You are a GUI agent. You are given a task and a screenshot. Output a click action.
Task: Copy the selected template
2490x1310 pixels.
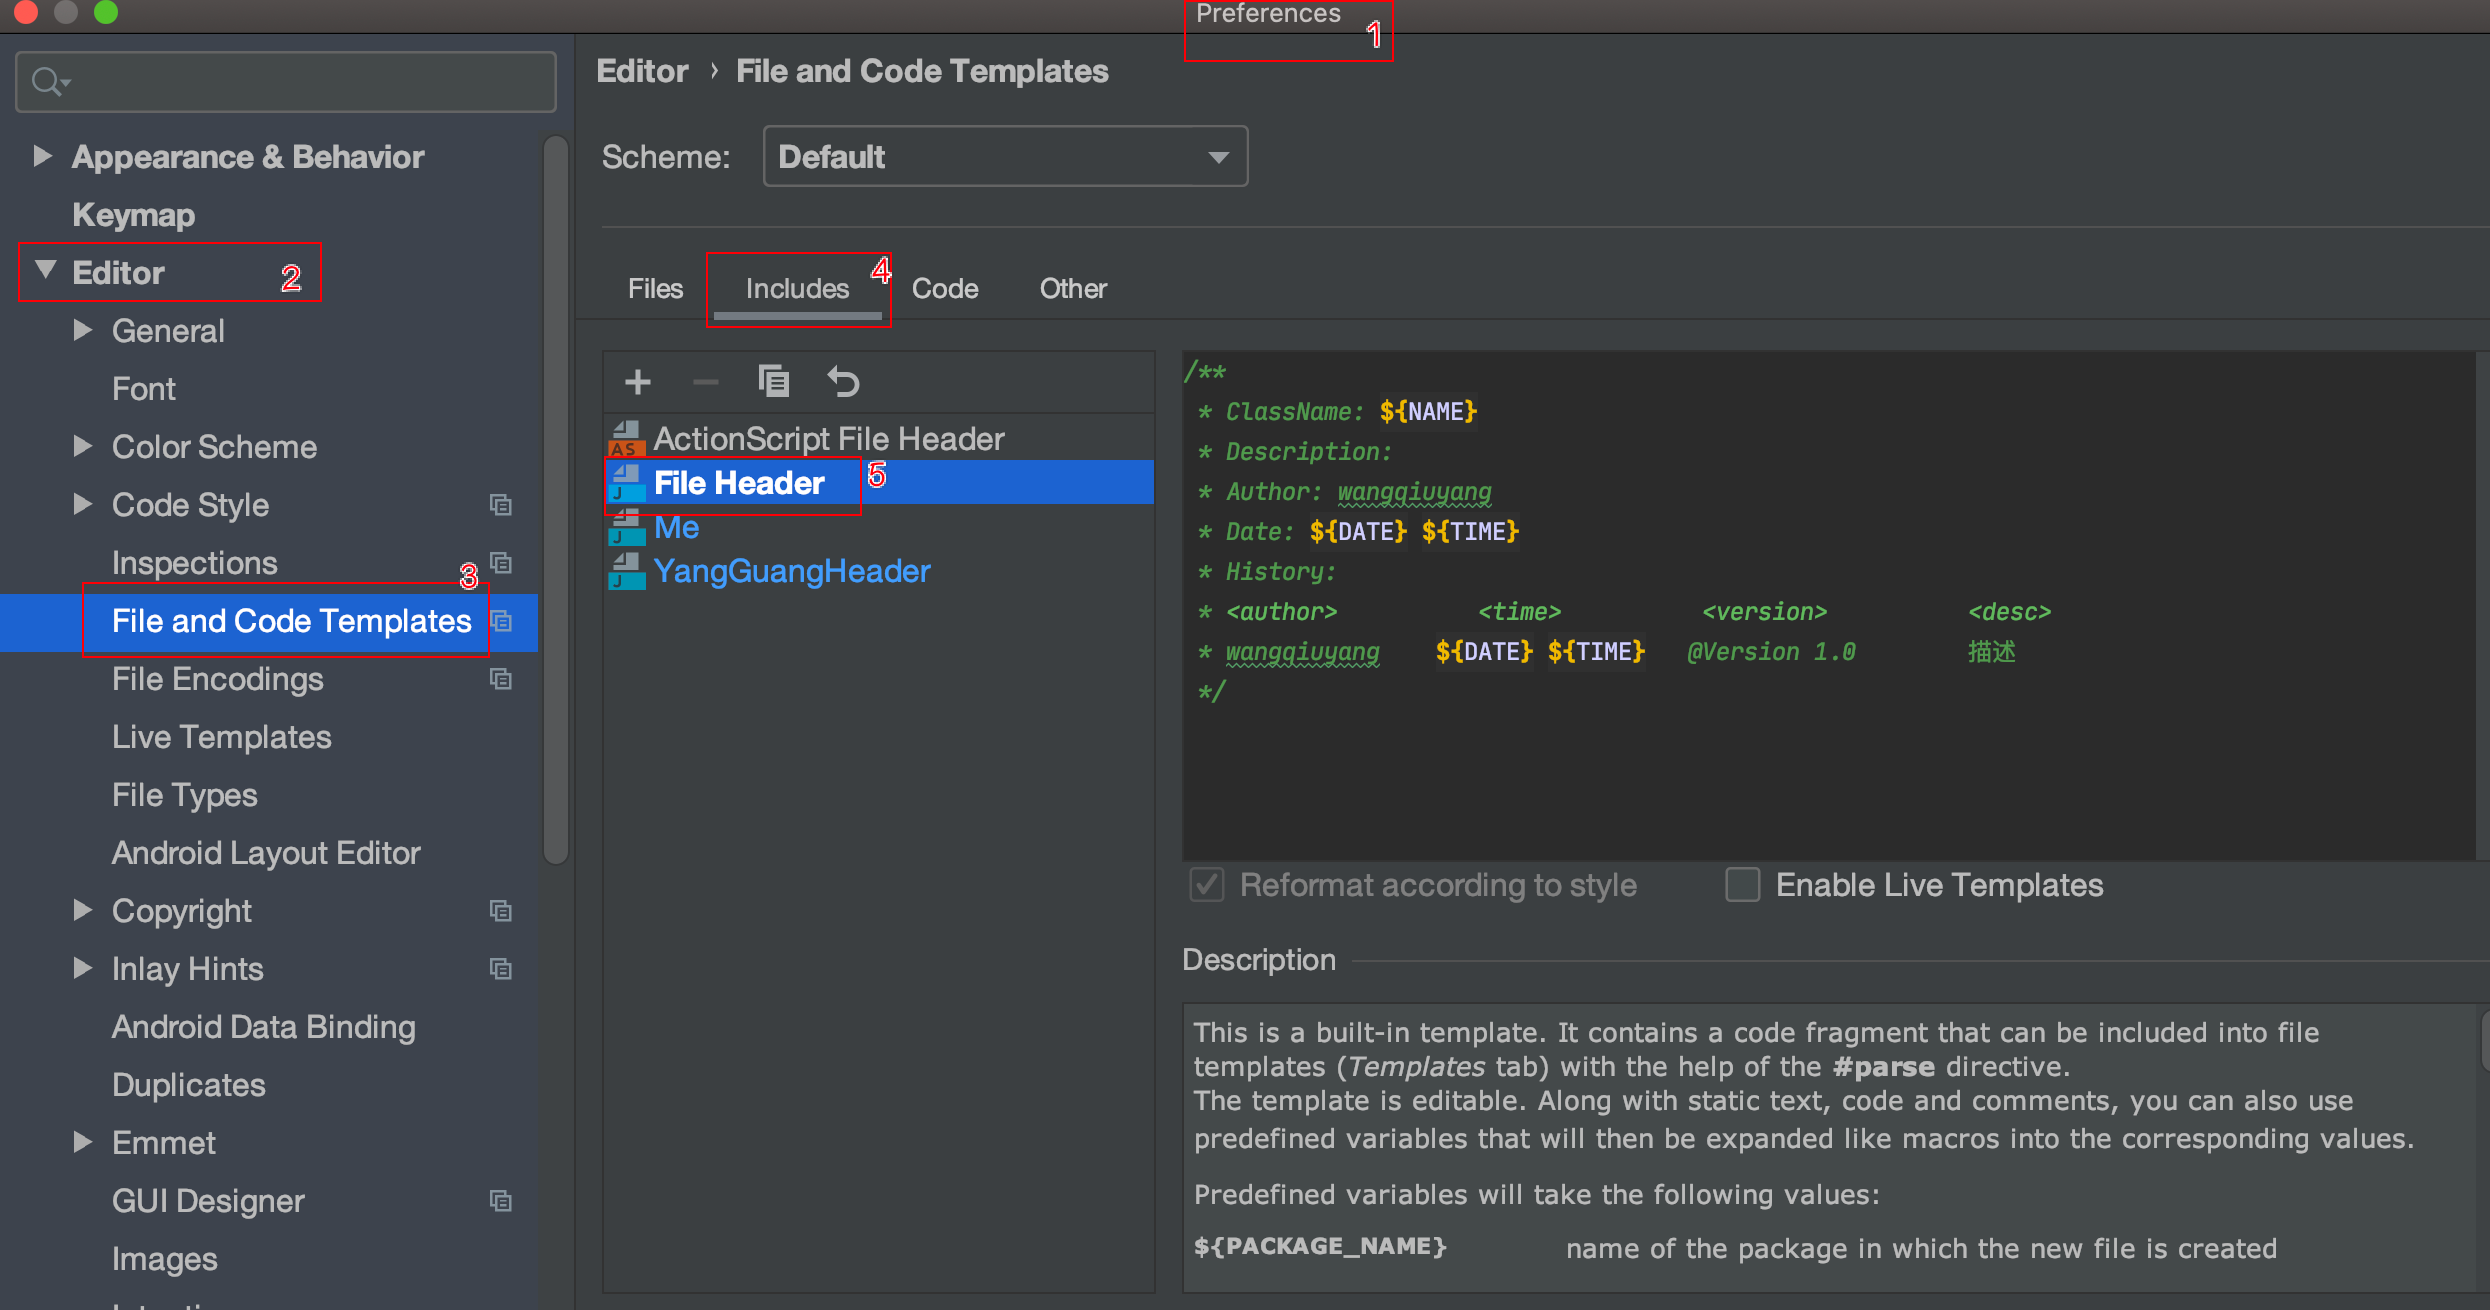coord(774,382)
